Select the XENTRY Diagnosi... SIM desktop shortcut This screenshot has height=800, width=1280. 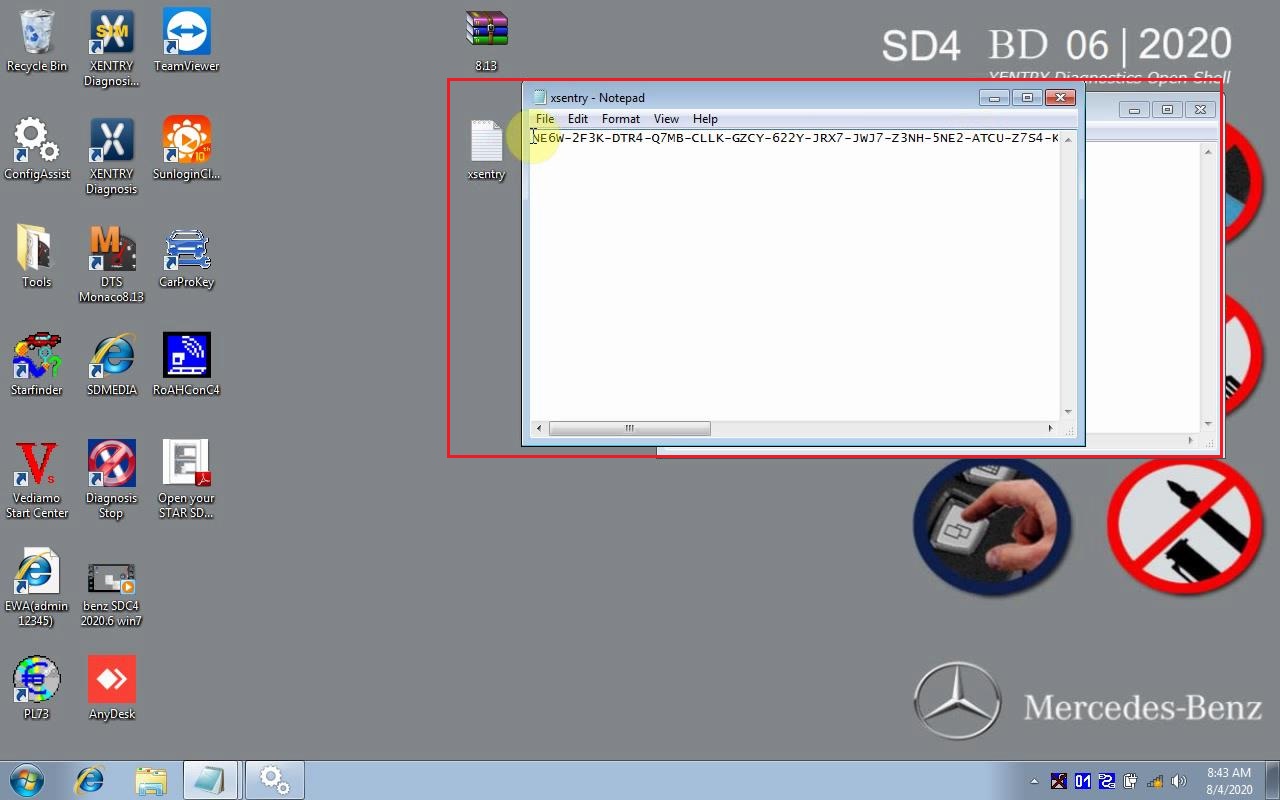[x=111, y=49]
